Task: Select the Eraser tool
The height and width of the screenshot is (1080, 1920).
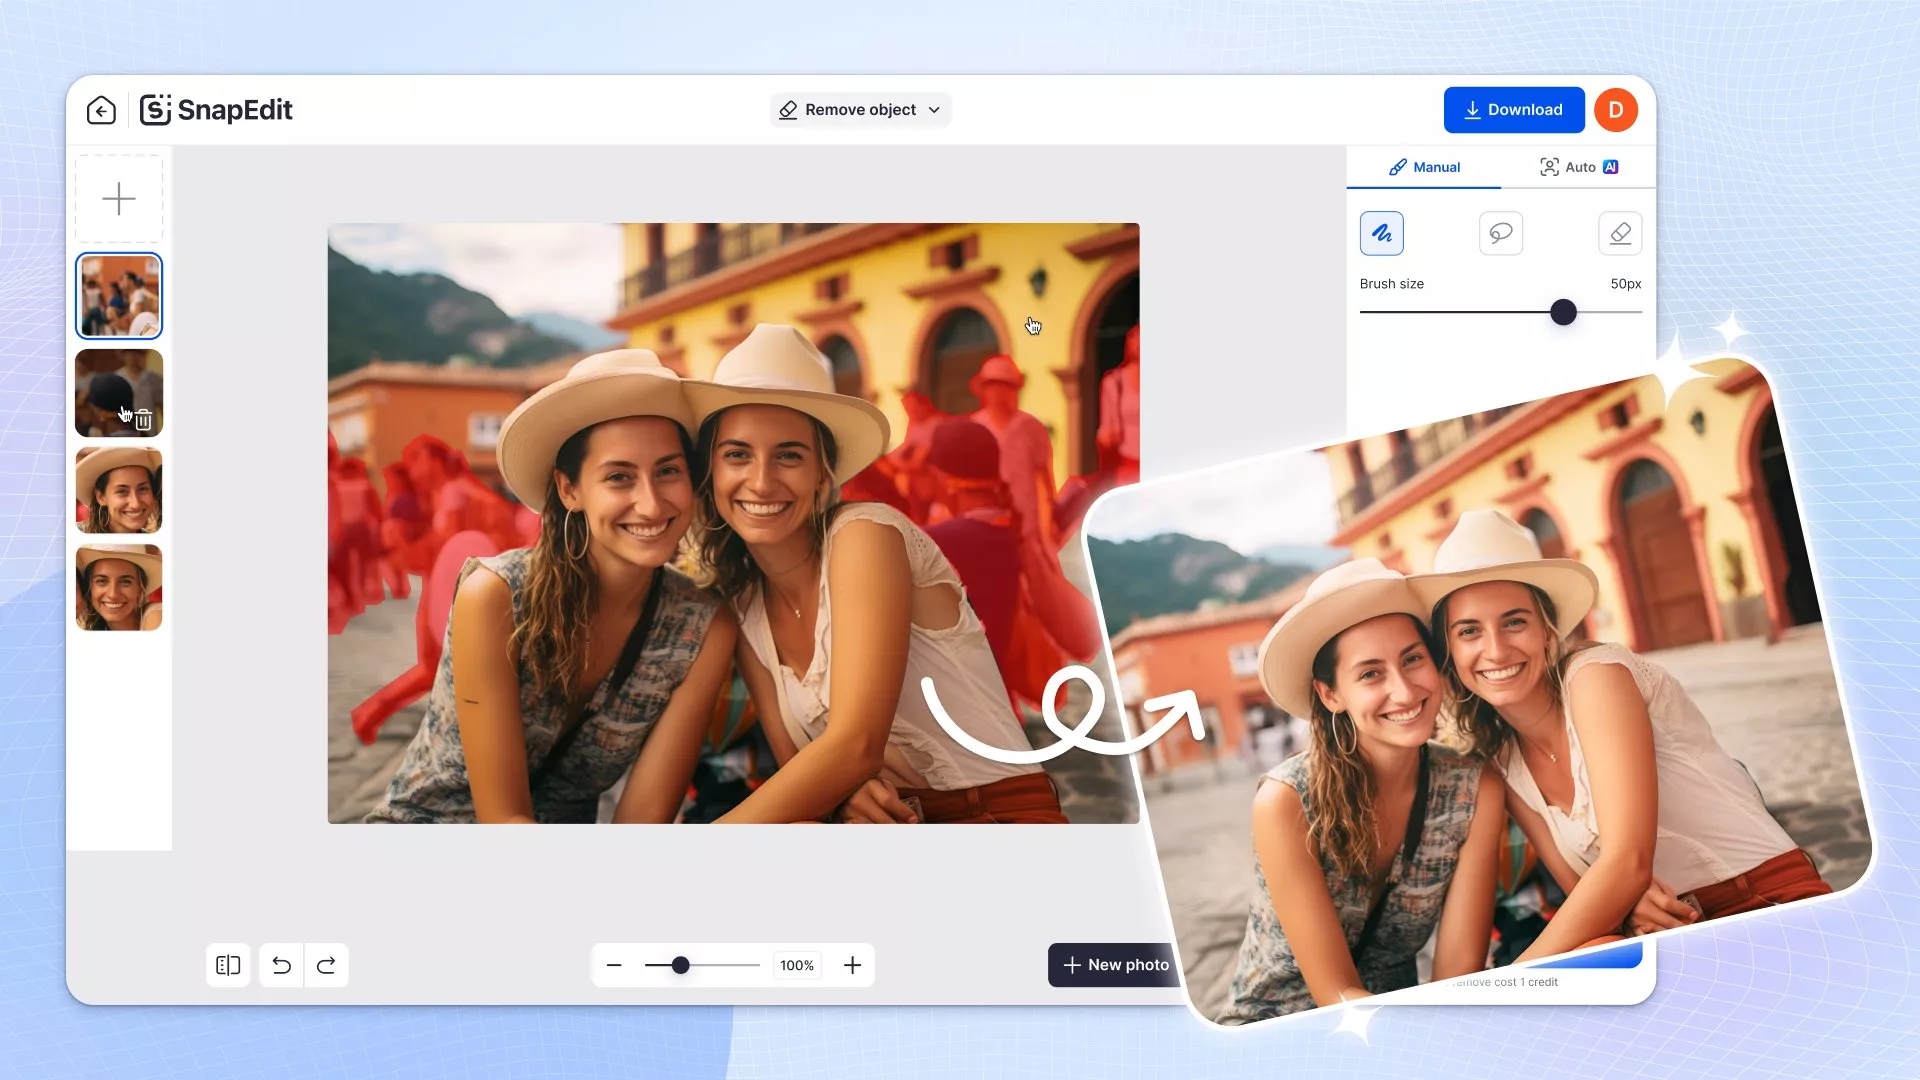Action: coord(1619,233)
